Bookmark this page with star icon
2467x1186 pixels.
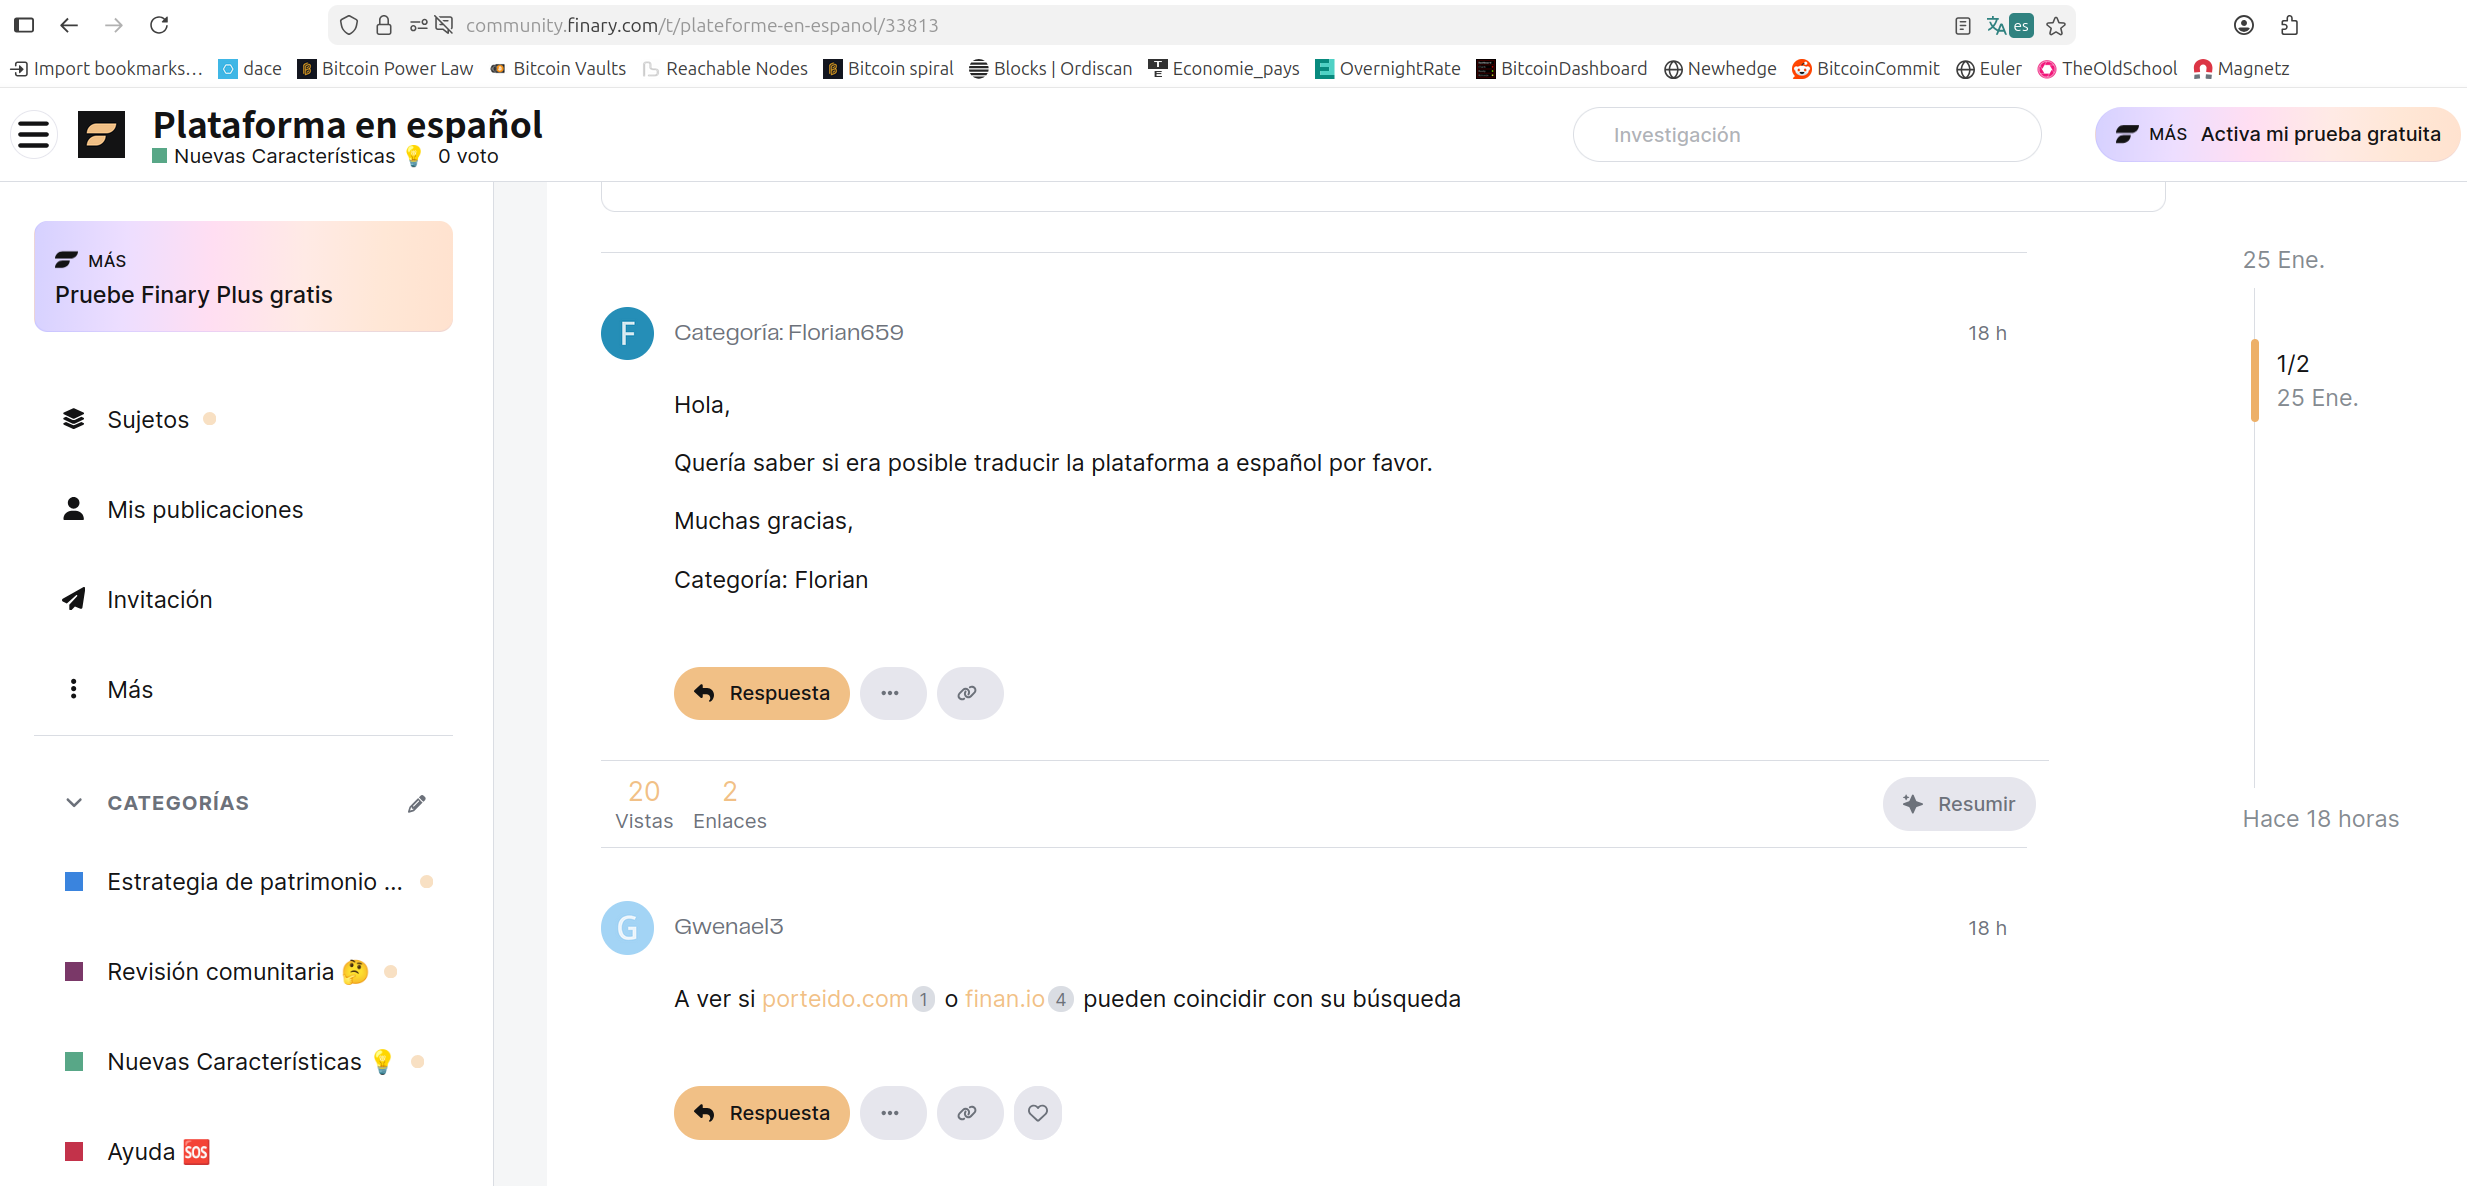point(2056,26)
